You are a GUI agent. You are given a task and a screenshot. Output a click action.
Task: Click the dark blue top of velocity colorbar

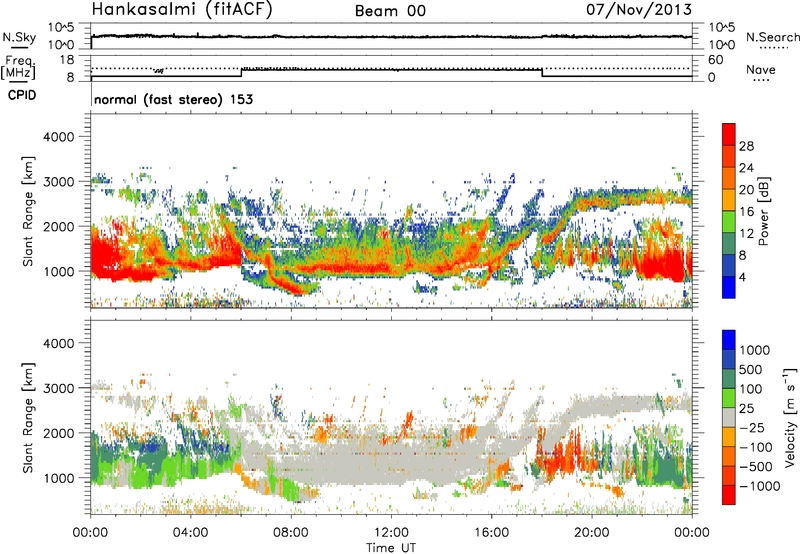729,340
